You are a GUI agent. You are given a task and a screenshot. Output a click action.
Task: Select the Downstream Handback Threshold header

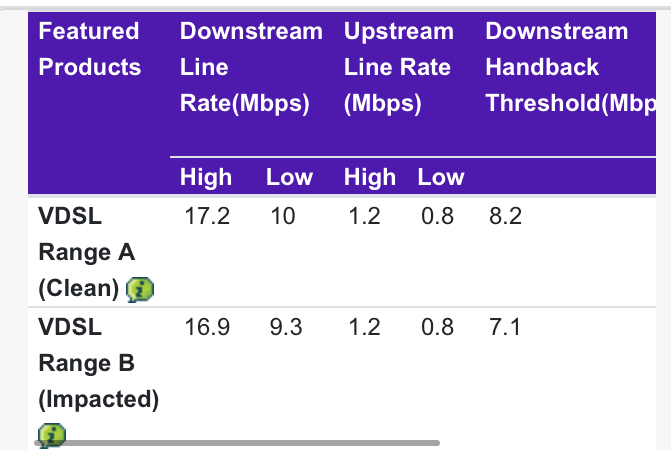570,67
